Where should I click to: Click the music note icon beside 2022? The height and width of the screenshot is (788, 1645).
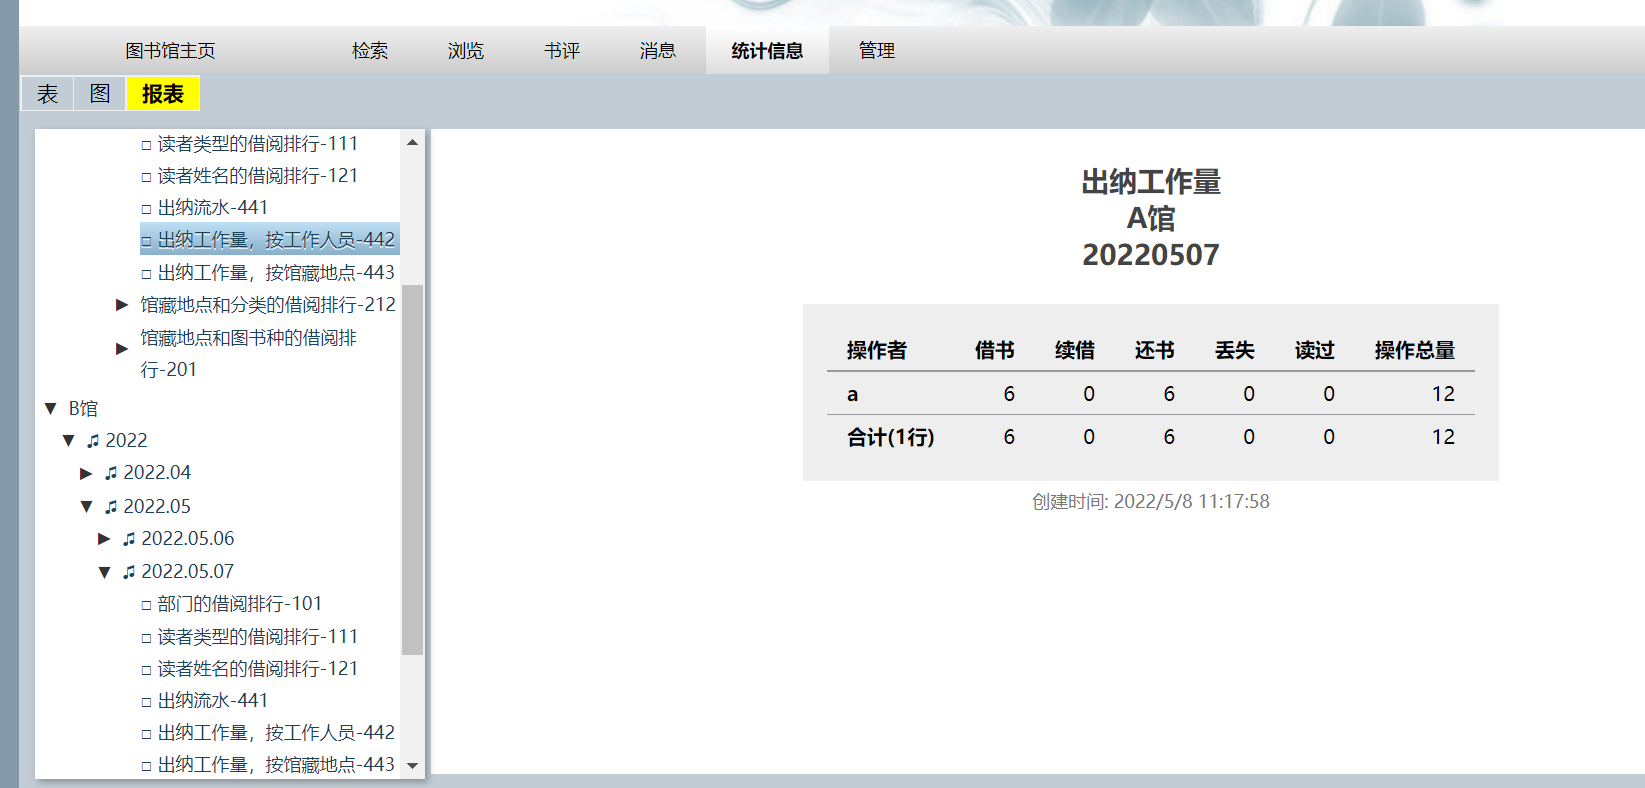click(93, 441)
